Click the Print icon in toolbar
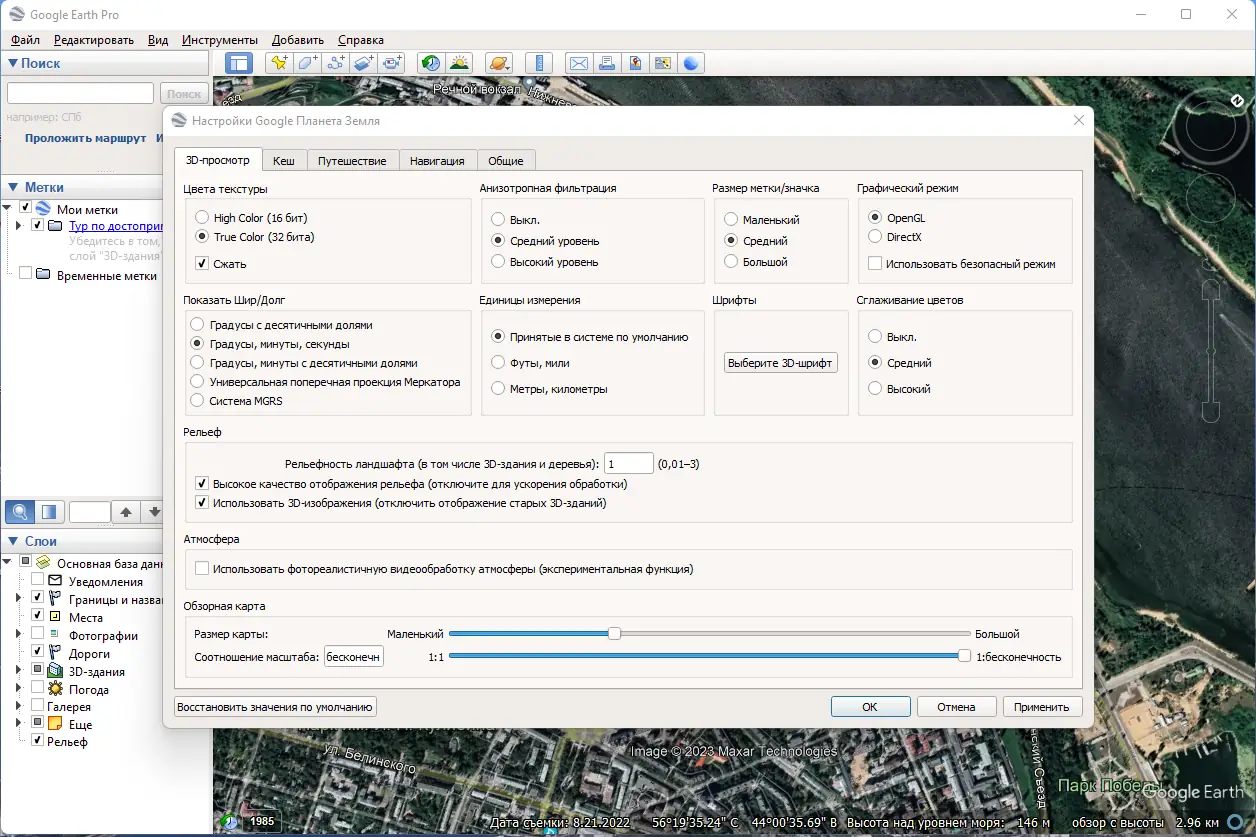Image resolution: width=1256 pixels, height=837 pixels. pyautogui.click(x=606, y=63)
